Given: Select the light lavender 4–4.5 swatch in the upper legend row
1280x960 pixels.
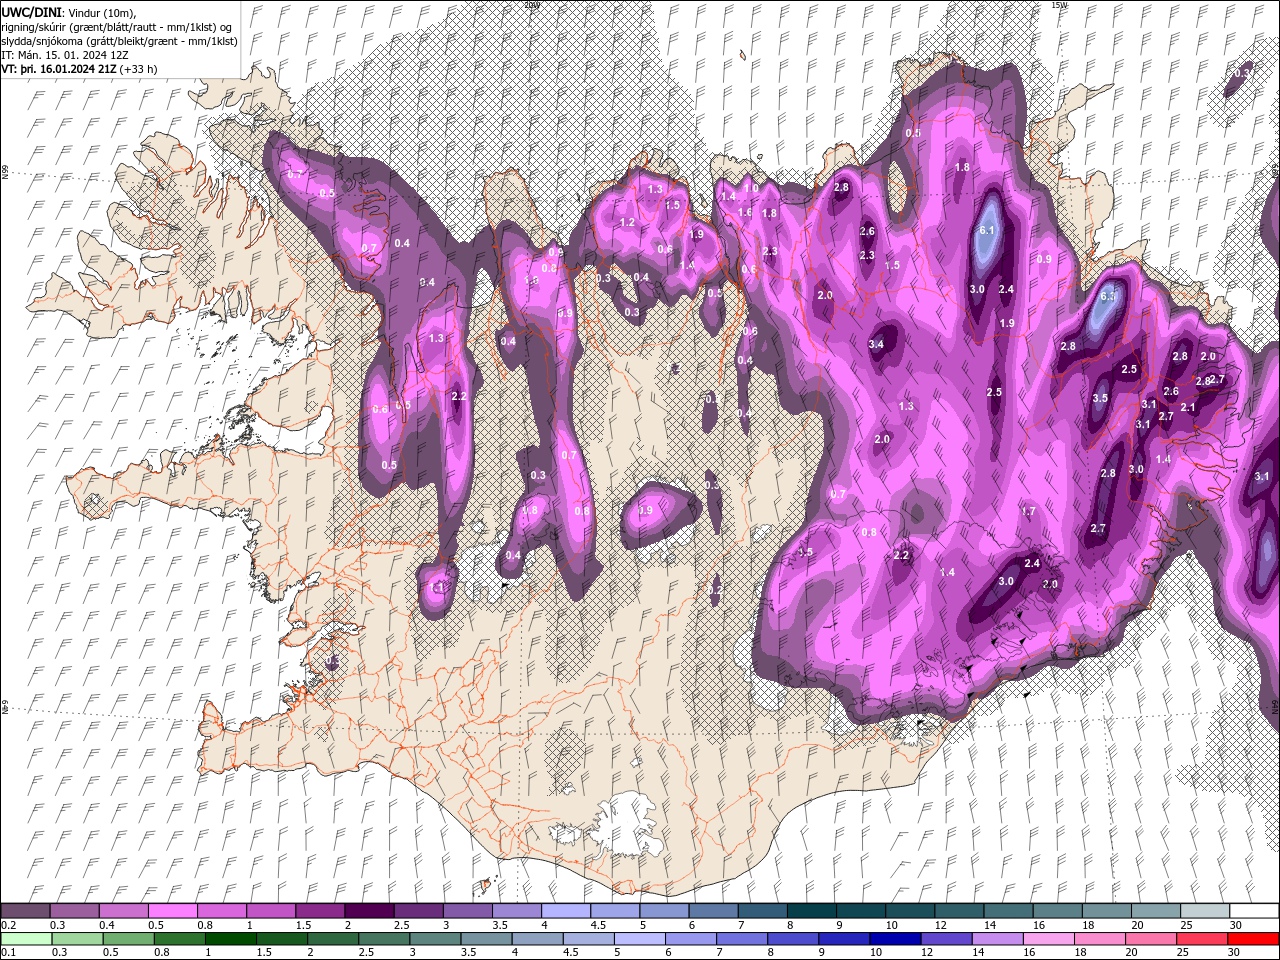Looking at the screenshot, I should pos(566,911).
